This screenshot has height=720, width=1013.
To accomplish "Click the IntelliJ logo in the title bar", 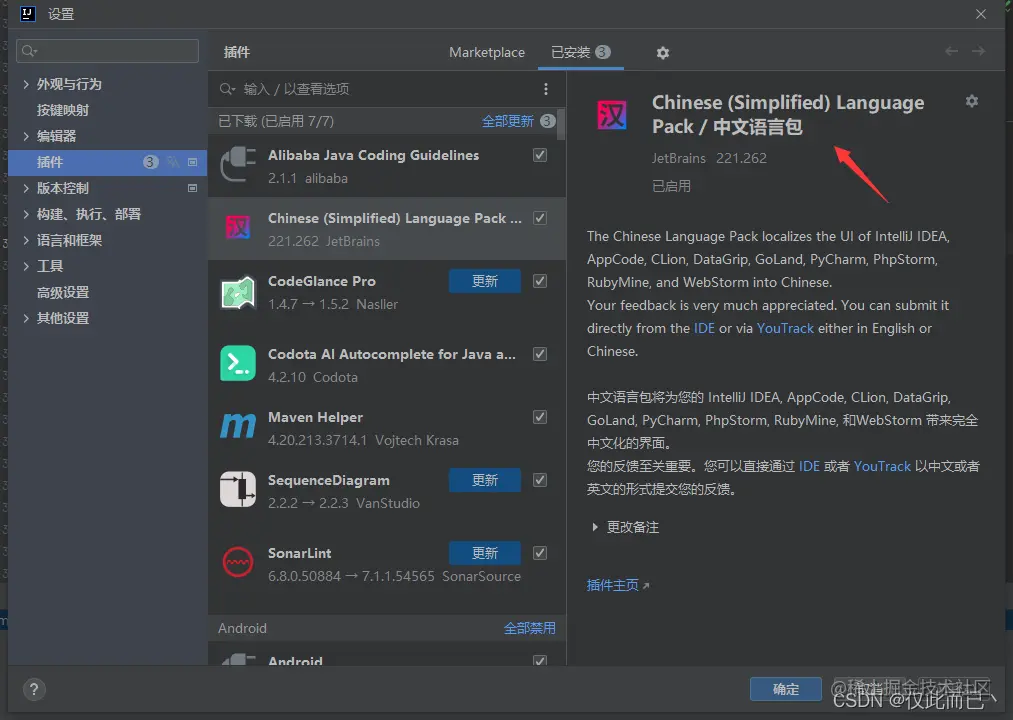I will point(28,14).
